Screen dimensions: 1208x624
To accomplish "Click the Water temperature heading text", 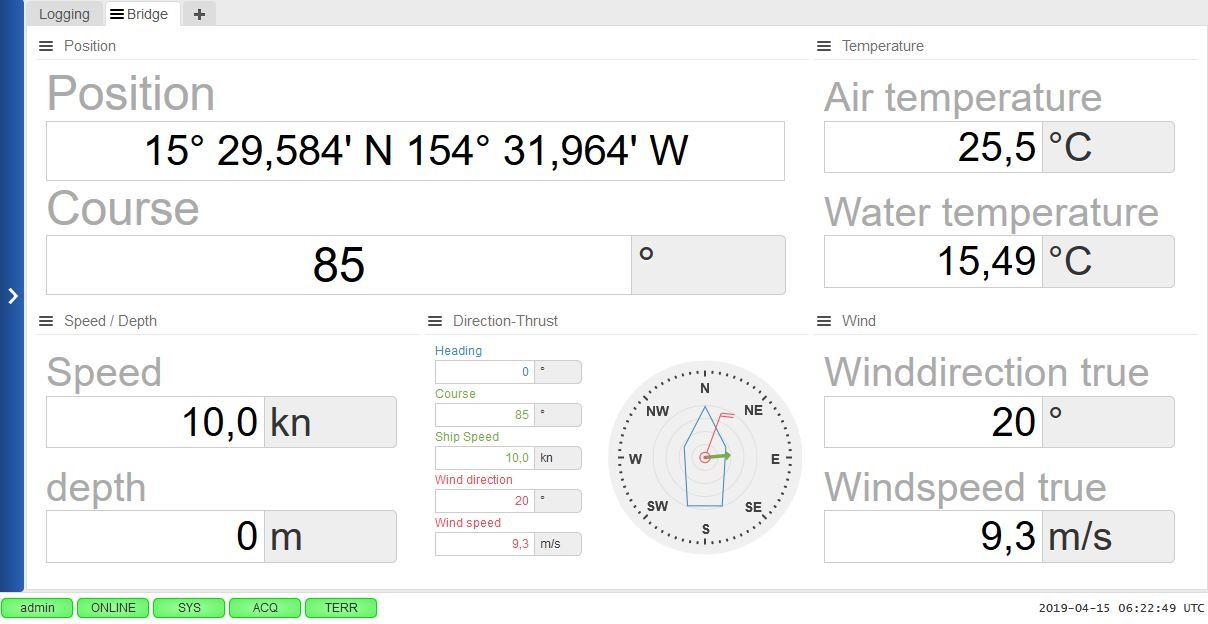I will coord(991,212).
